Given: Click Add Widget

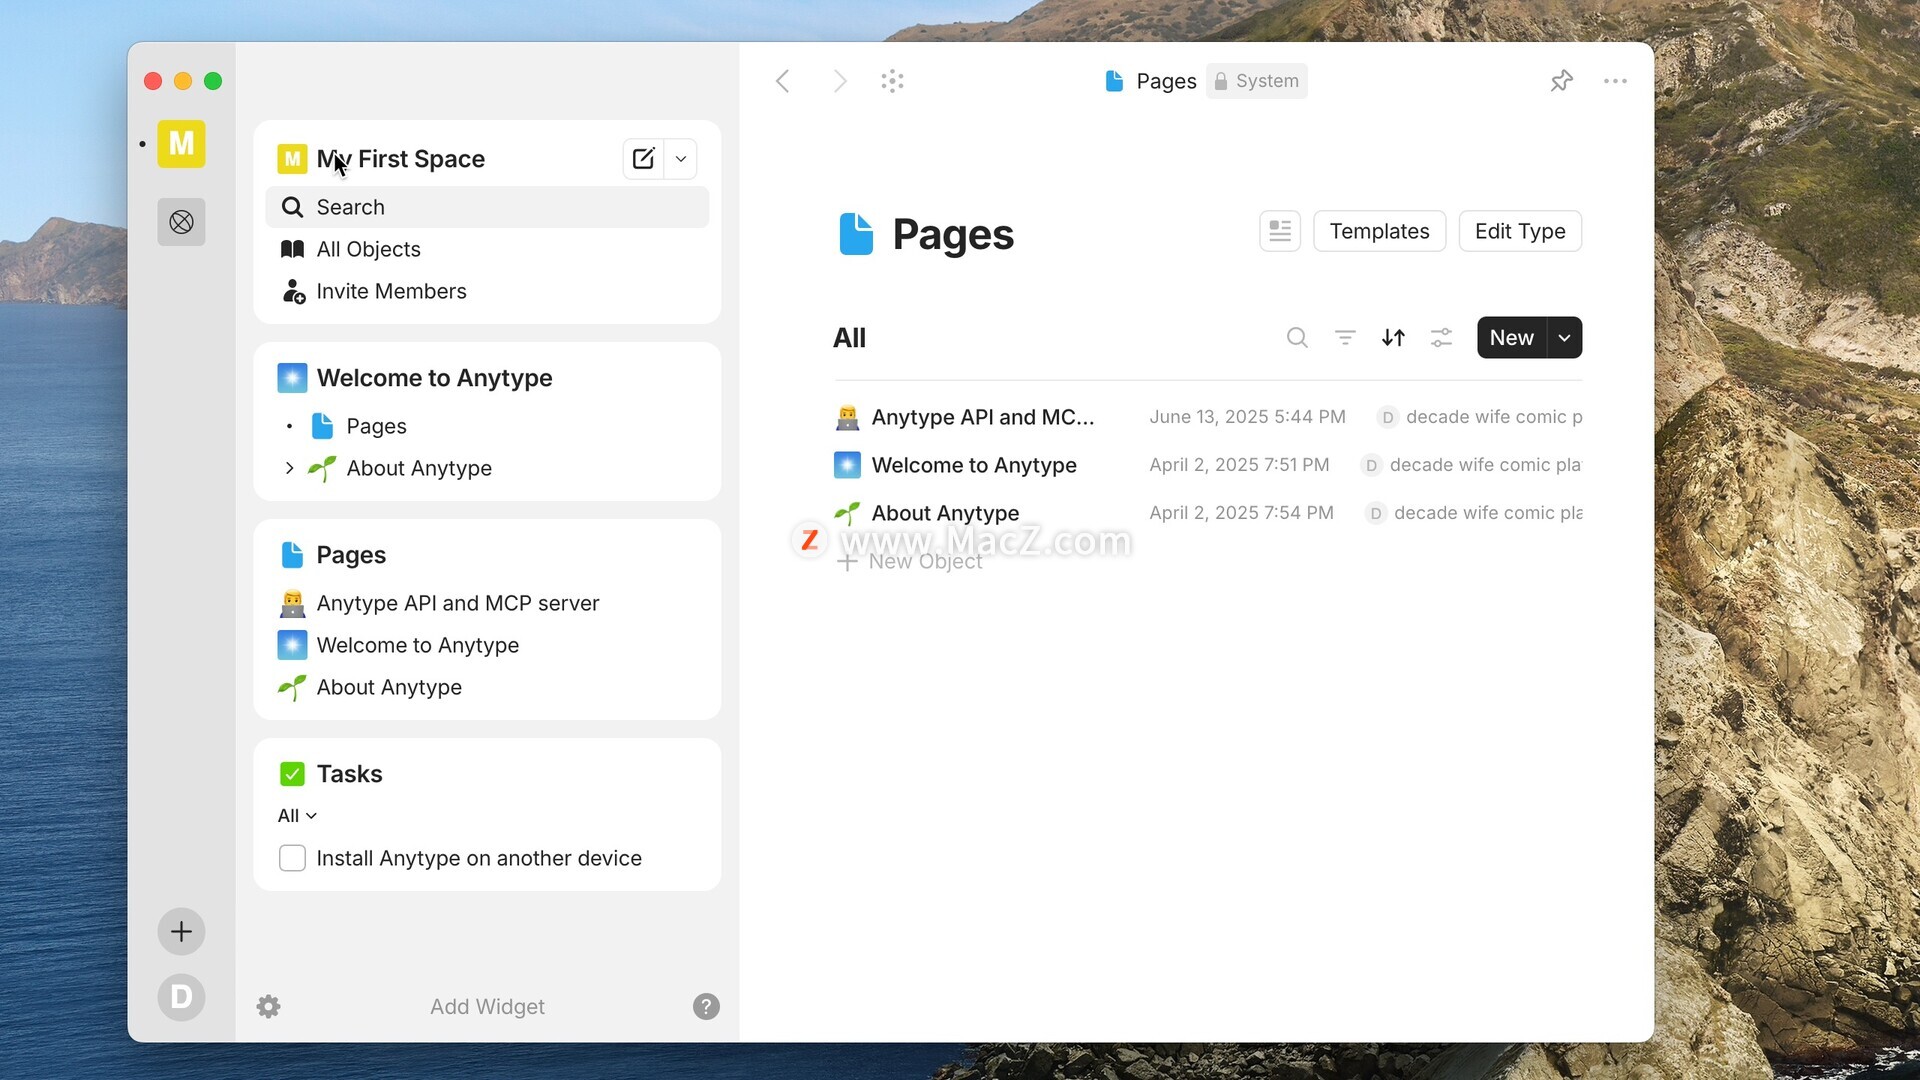Looking at the screenshot, I should (x=487, y=1007).
